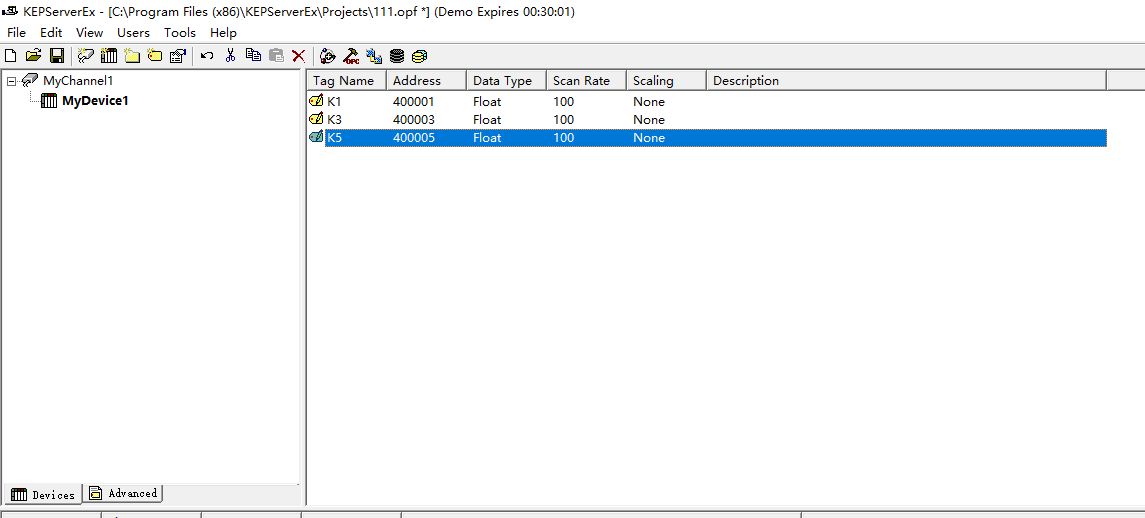Sort by the Tag Name column header
Screen dimensions: 1145x518
pyautogui.click(x=346, y=80)
